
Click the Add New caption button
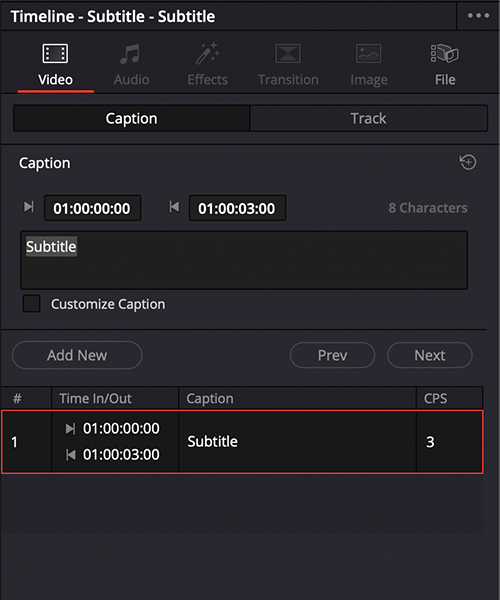pyautogui.click(x=77, y=355)
